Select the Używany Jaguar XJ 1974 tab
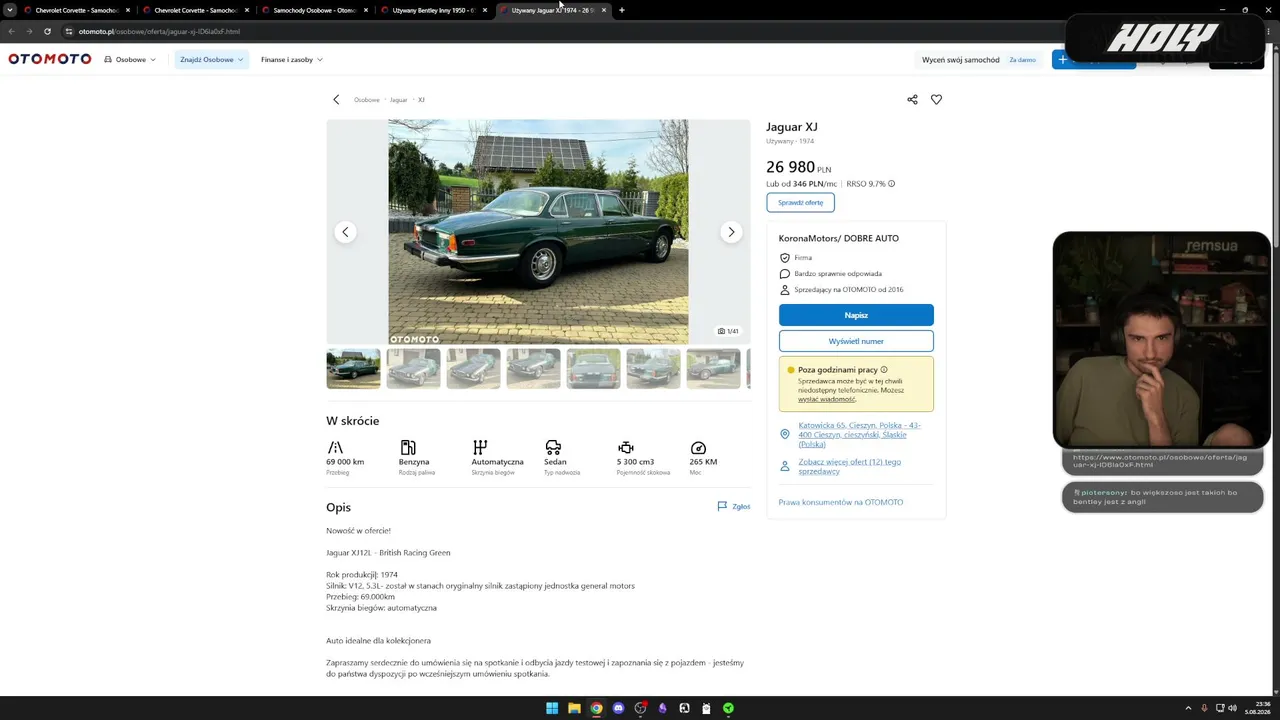The height and width of the screenshot is (720, 1280). (552, 10)
